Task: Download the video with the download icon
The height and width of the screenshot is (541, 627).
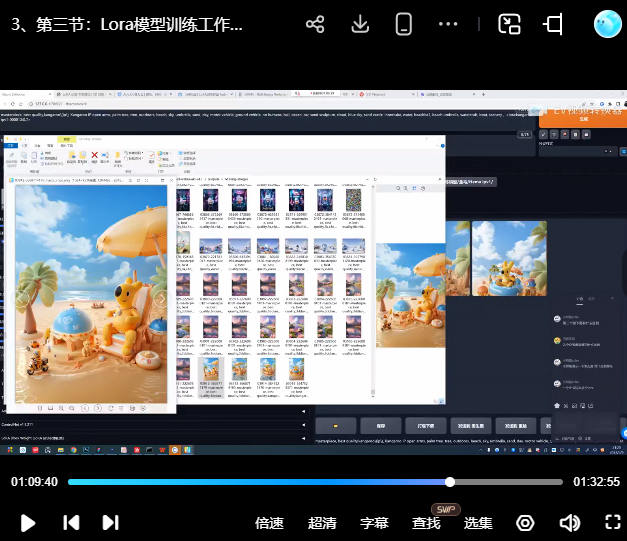Action: click(361, 25)
